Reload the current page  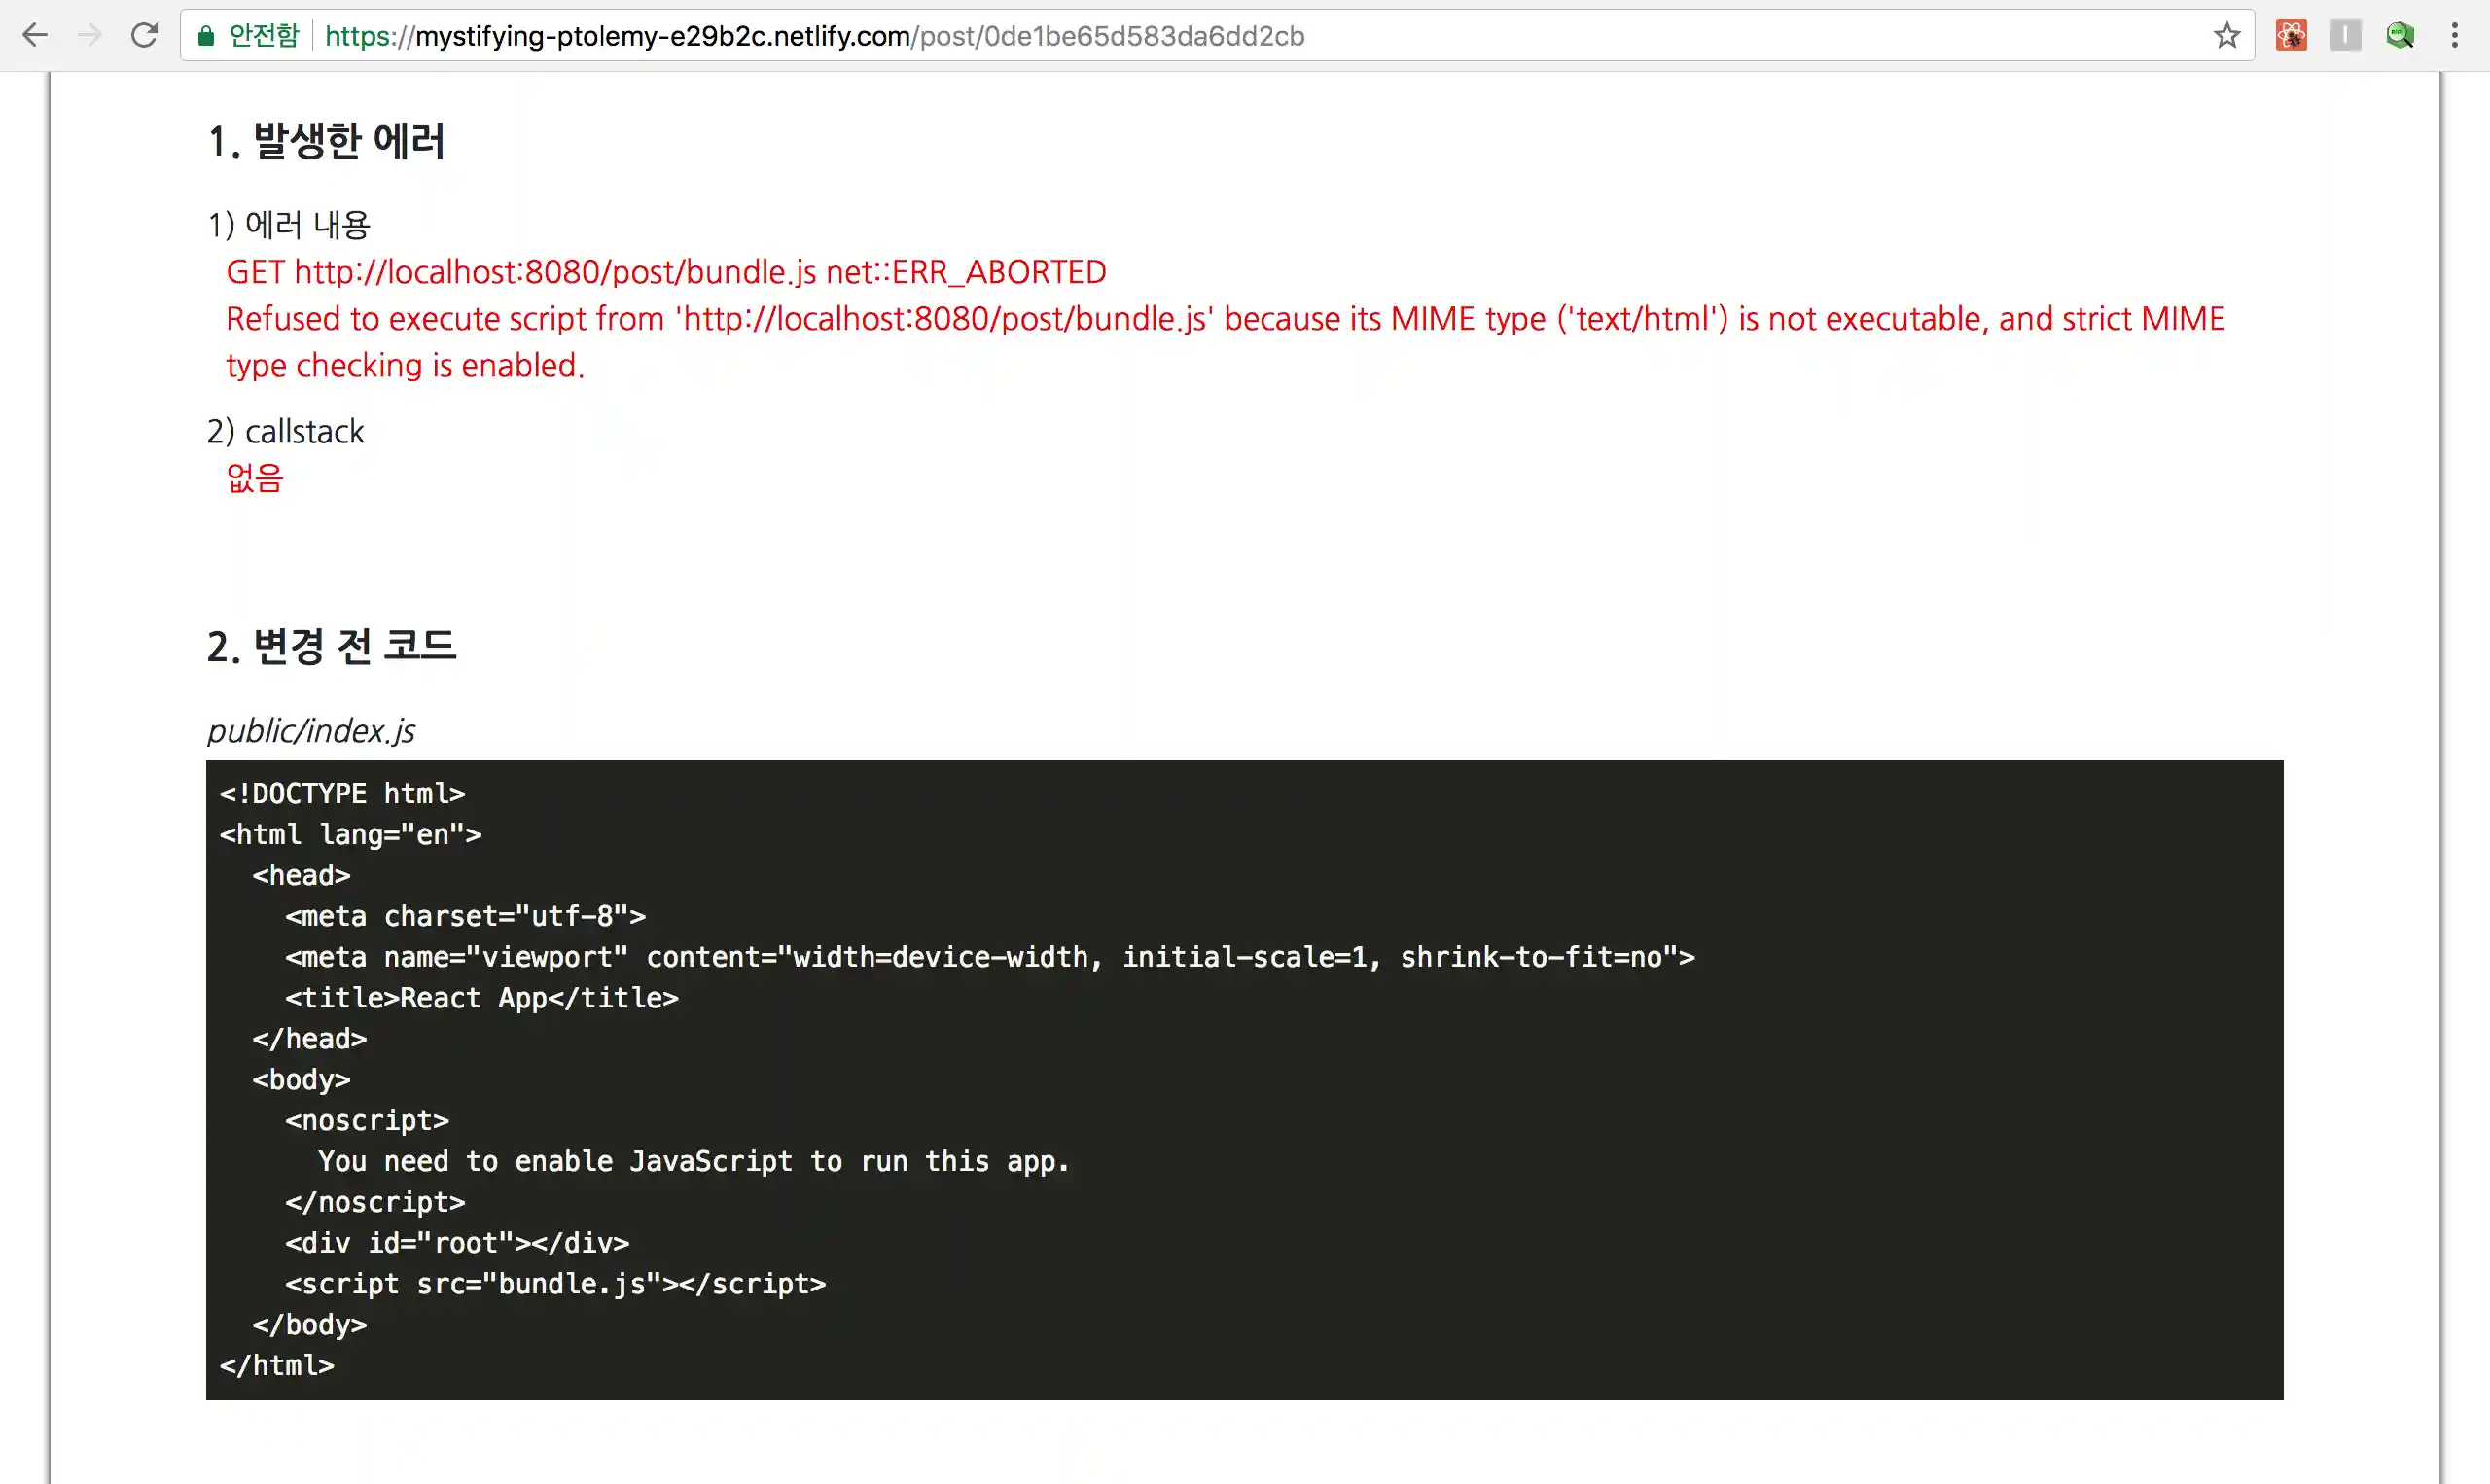point(144,35)
